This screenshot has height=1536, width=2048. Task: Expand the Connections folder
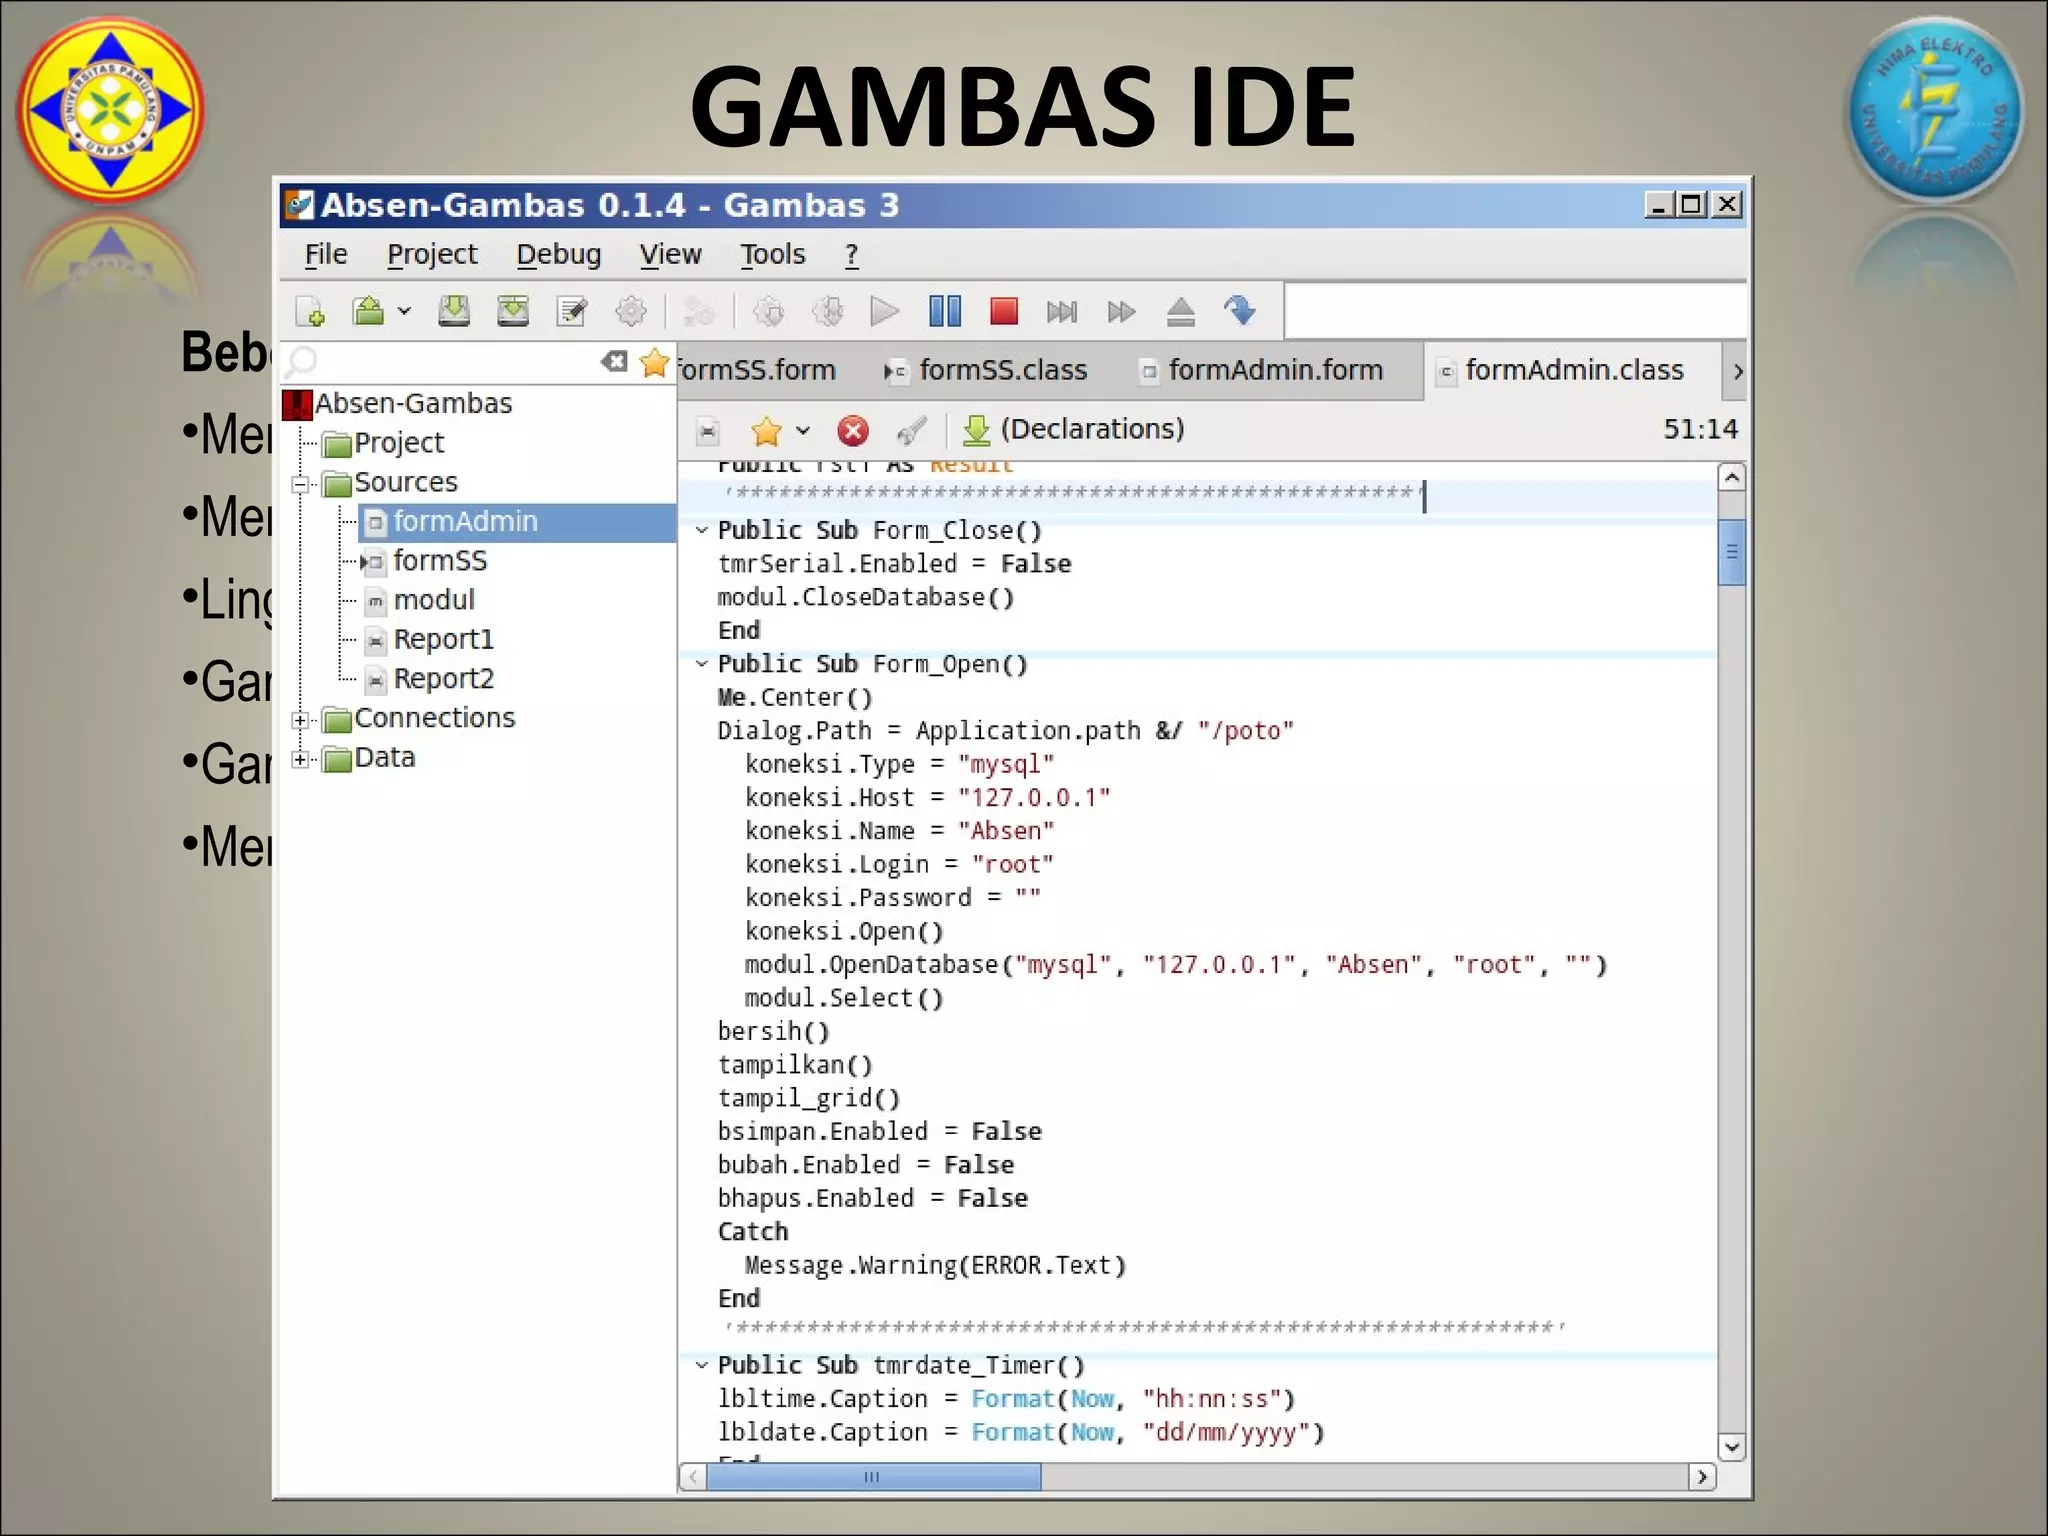click(x=300, y=720)
